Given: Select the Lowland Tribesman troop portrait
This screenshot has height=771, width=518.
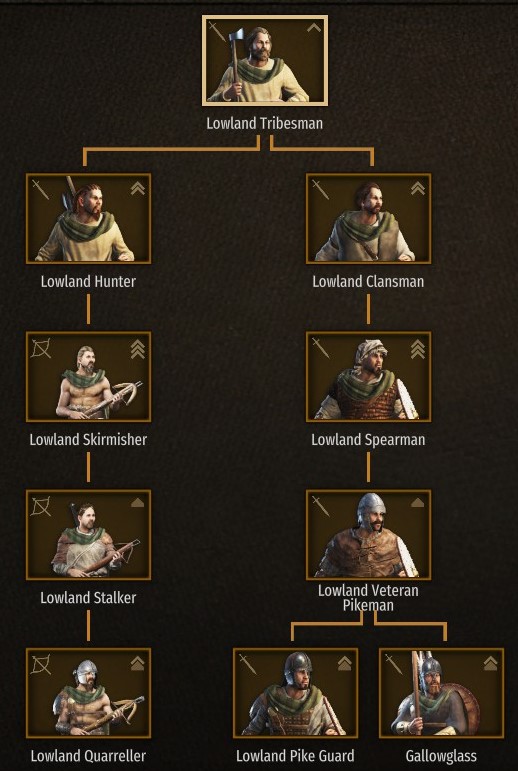Looking at the screenshot, I should pyautogui.click(x=265, y=60).
